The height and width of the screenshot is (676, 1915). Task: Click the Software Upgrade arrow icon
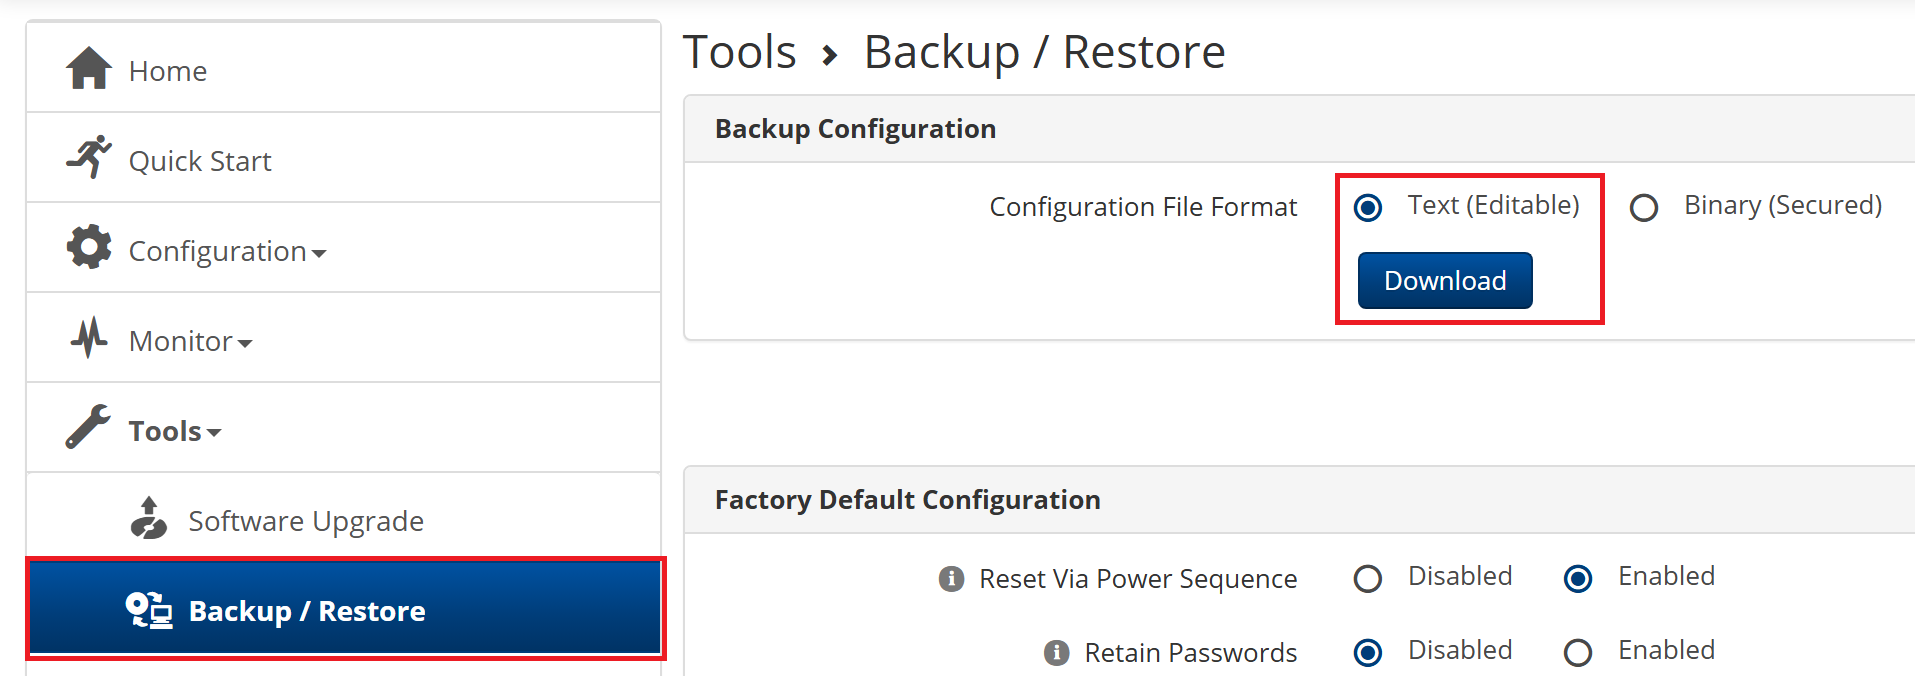pyautogui.click(x=149, y=518)
